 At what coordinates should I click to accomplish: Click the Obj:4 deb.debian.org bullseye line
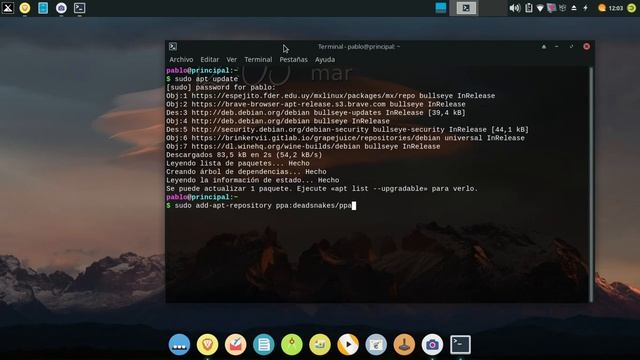point(278,121)
